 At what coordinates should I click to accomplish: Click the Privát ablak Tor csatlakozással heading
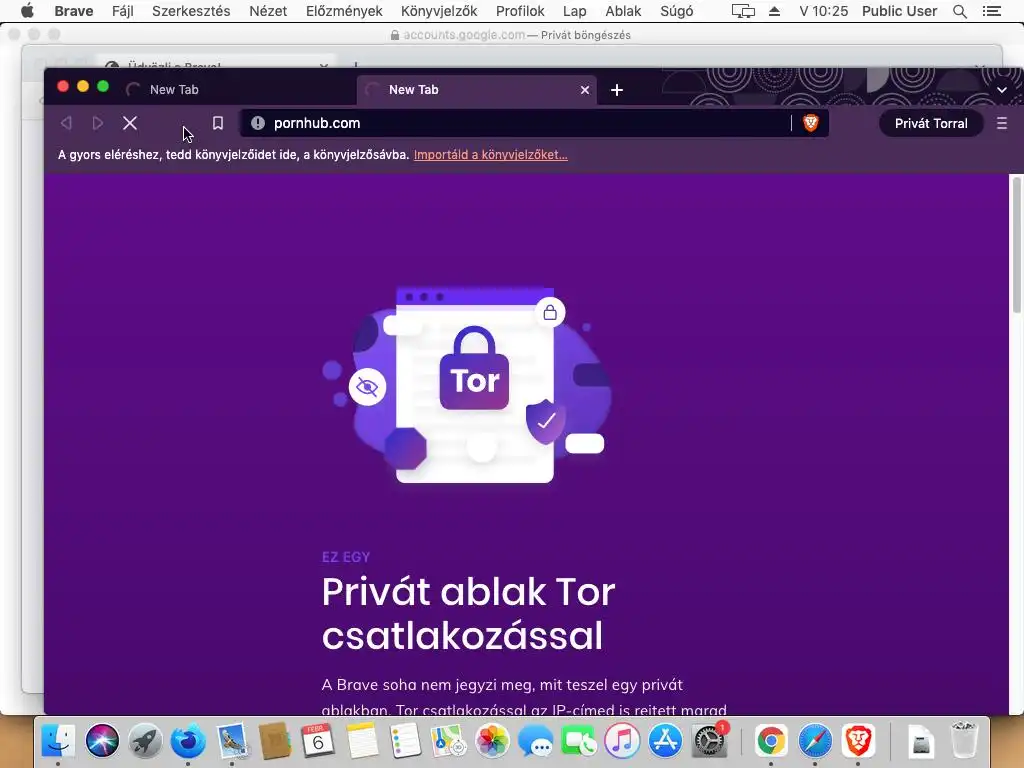tap(468, 613)
